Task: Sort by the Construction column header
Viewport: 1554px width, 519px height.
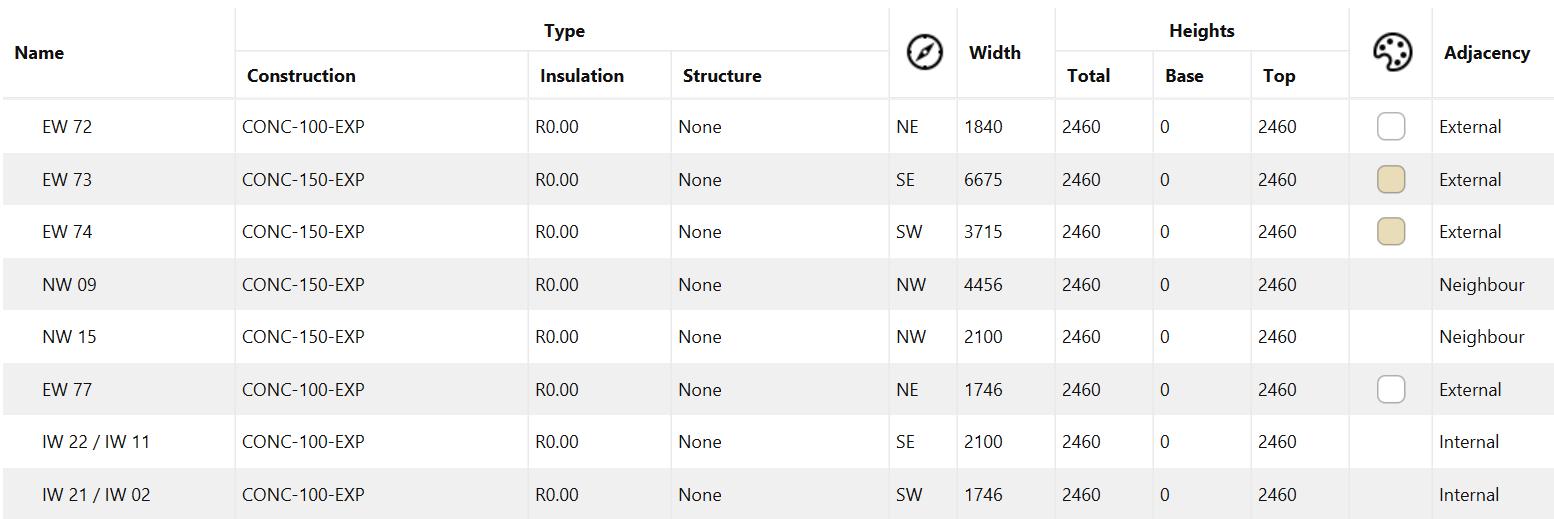Action: click(301, 76)
